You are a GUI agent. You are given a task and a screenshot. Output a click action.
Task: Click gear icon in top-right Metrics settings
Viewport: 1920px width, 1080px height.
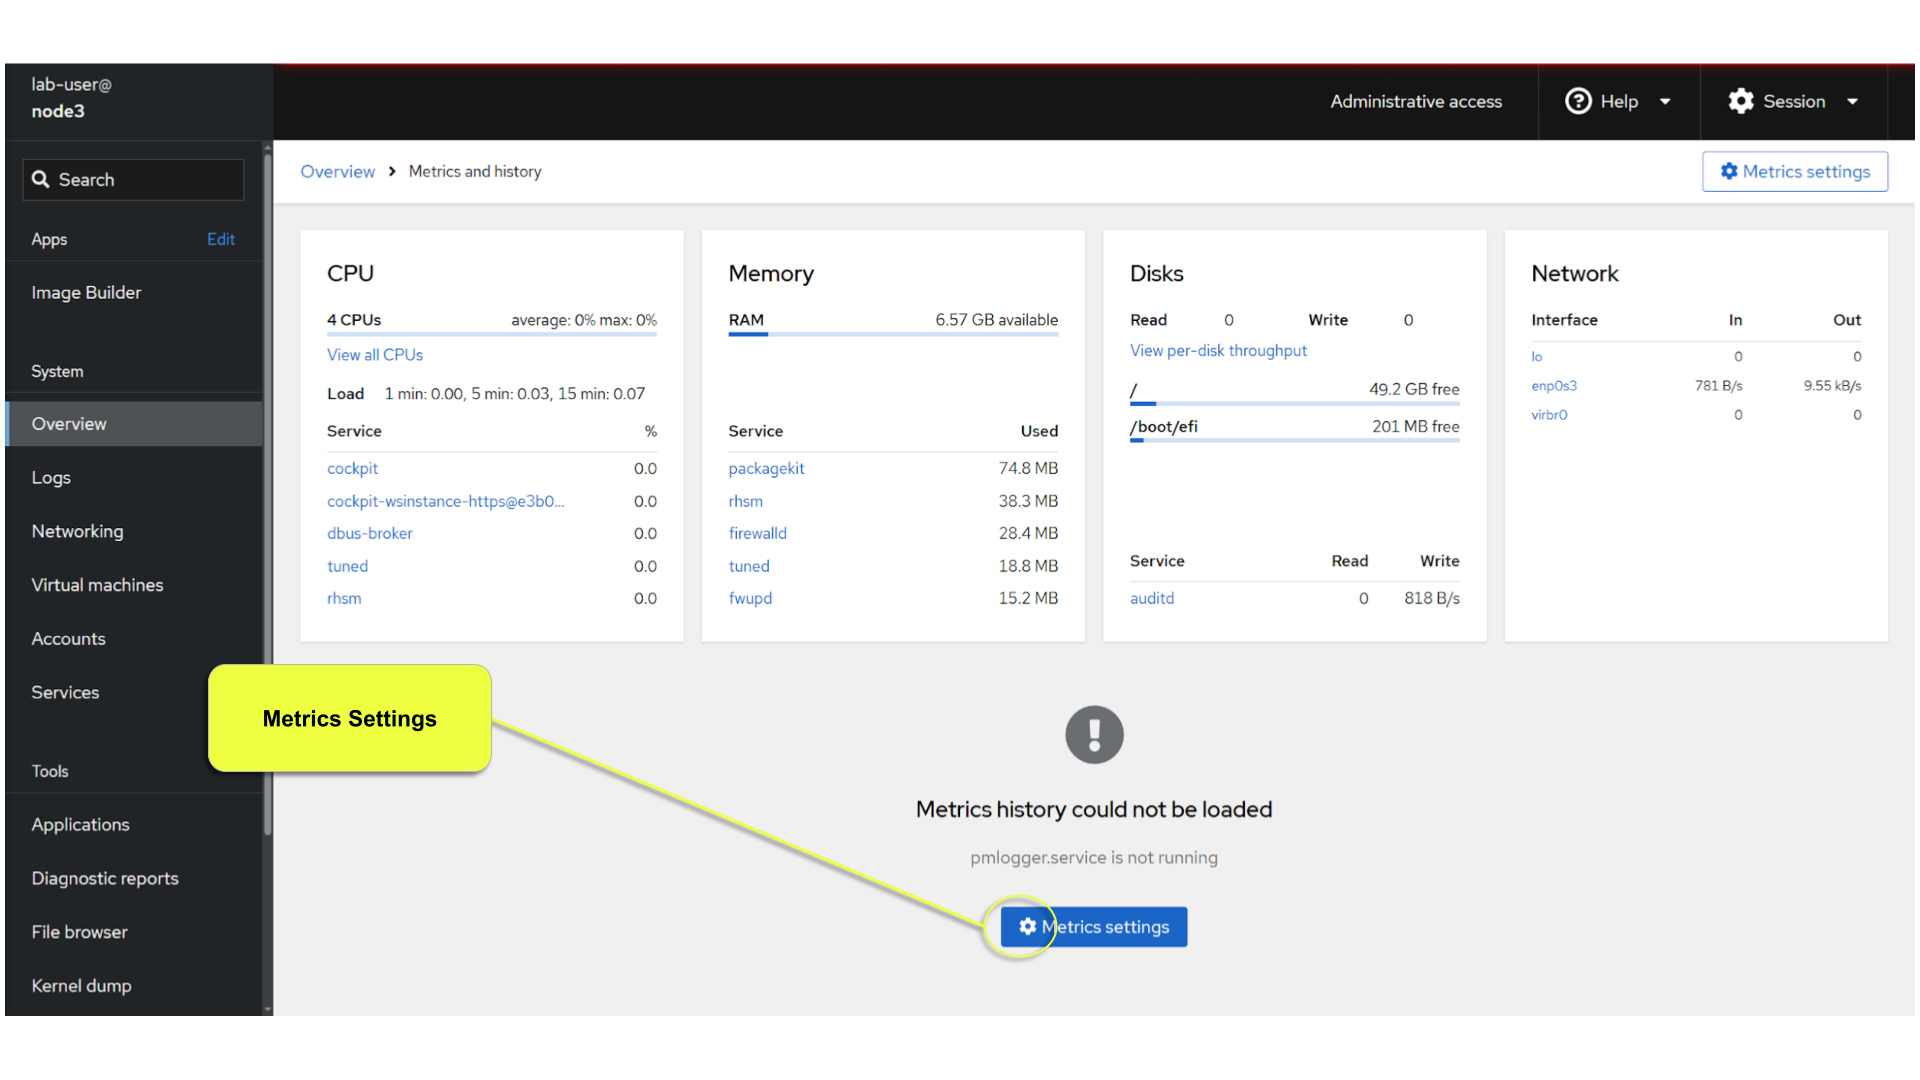1729,171
